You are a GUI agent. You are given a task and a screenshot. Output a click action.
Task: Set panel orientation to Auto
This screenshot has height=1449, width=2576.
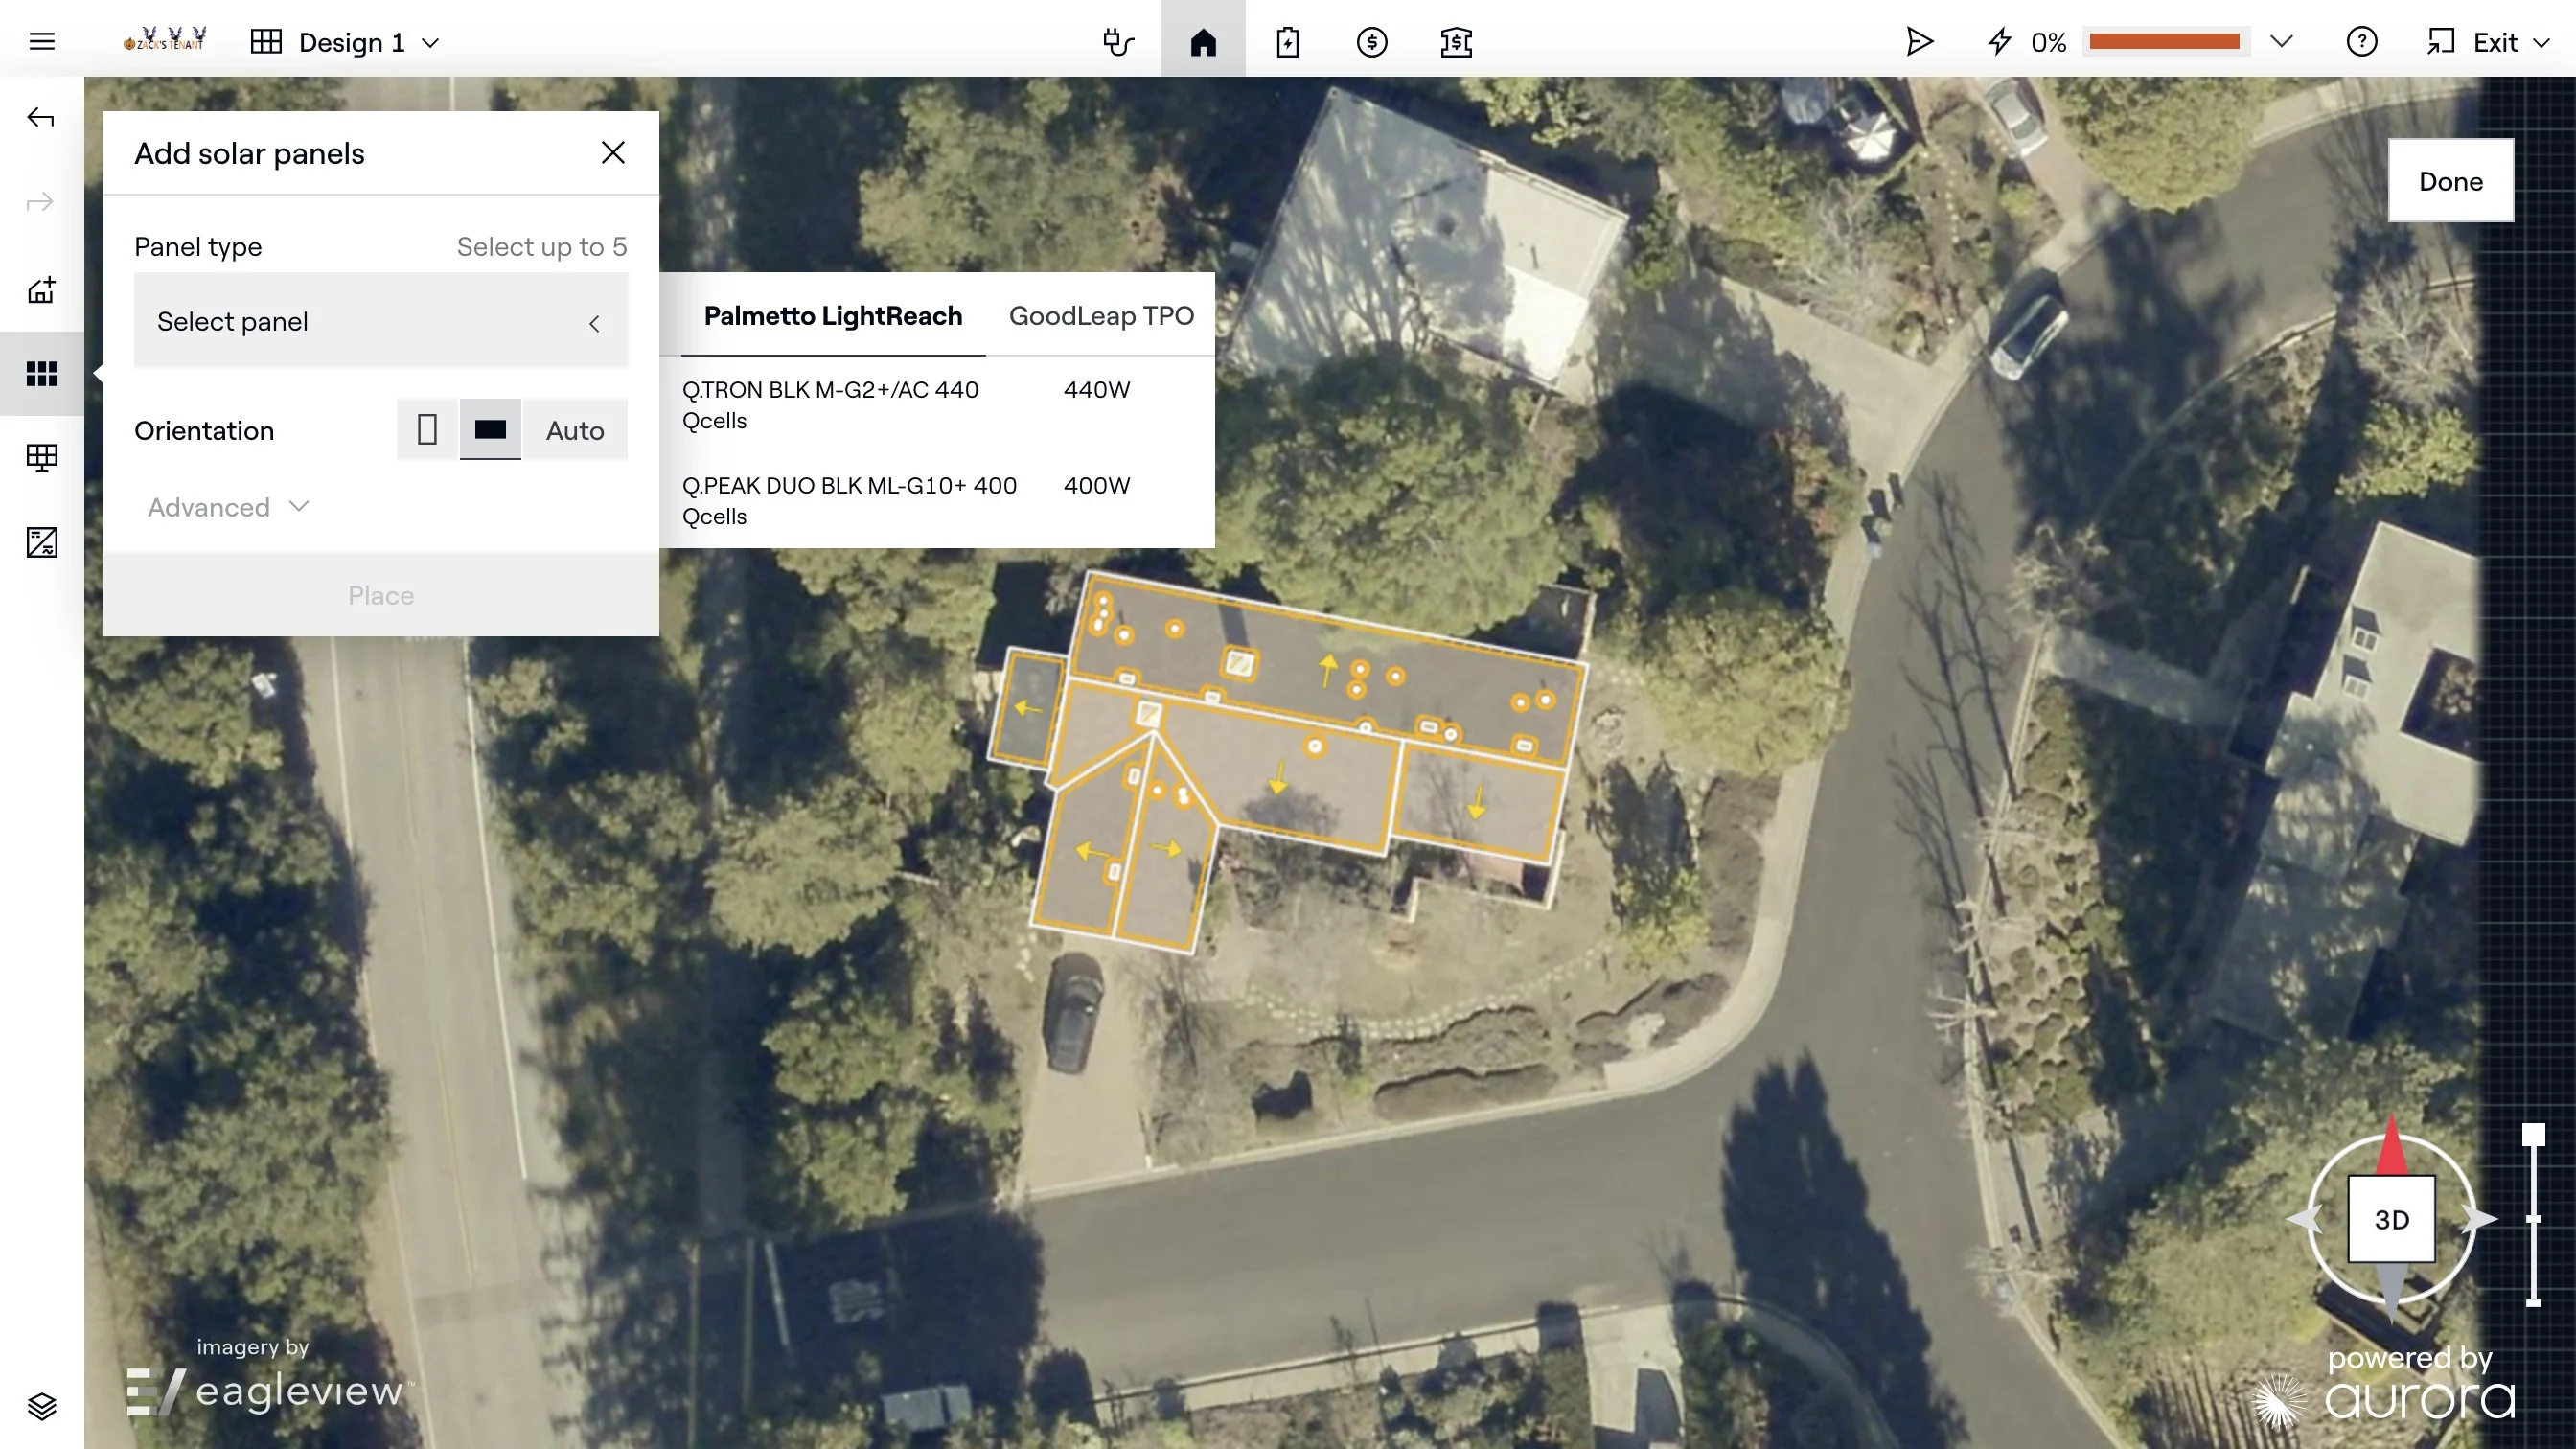pyautogui.click(x=575, y=430)
